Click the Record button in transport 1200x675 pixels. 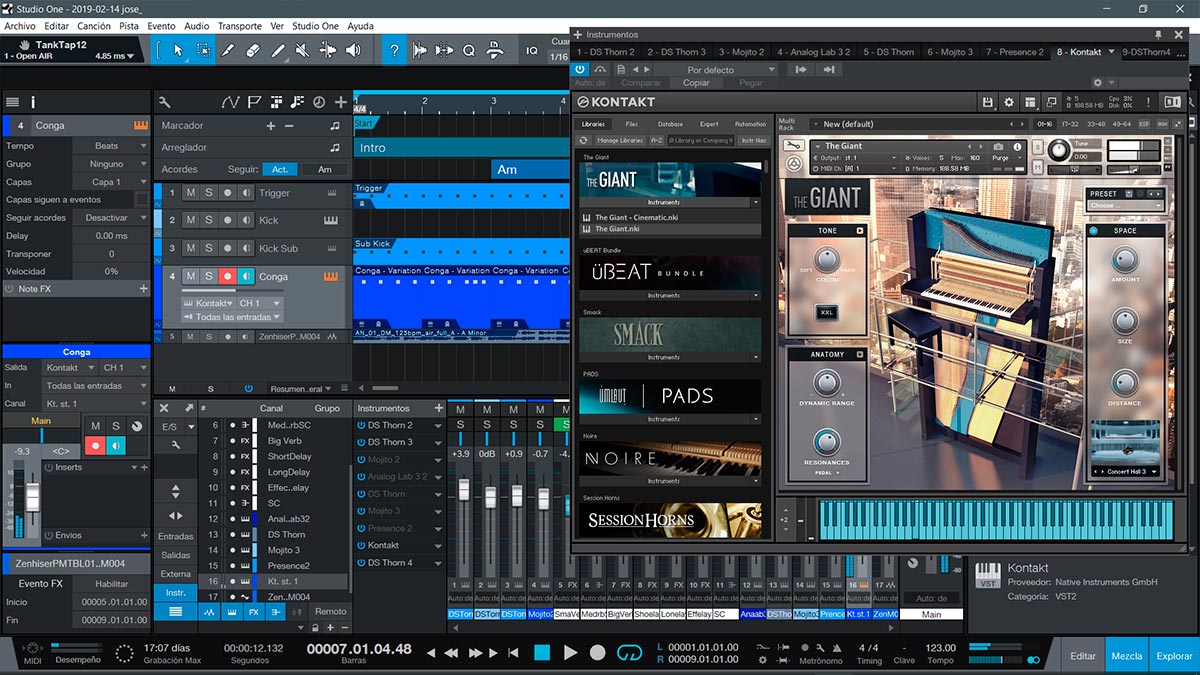[x=597, y=652]
